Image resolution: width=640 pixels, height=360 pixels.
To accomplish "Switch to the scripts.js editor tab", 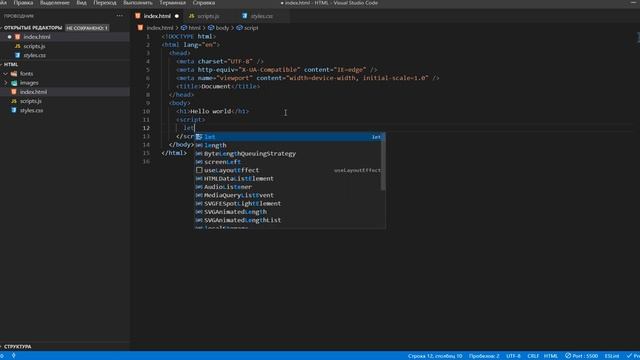I will tap(208, 16).
